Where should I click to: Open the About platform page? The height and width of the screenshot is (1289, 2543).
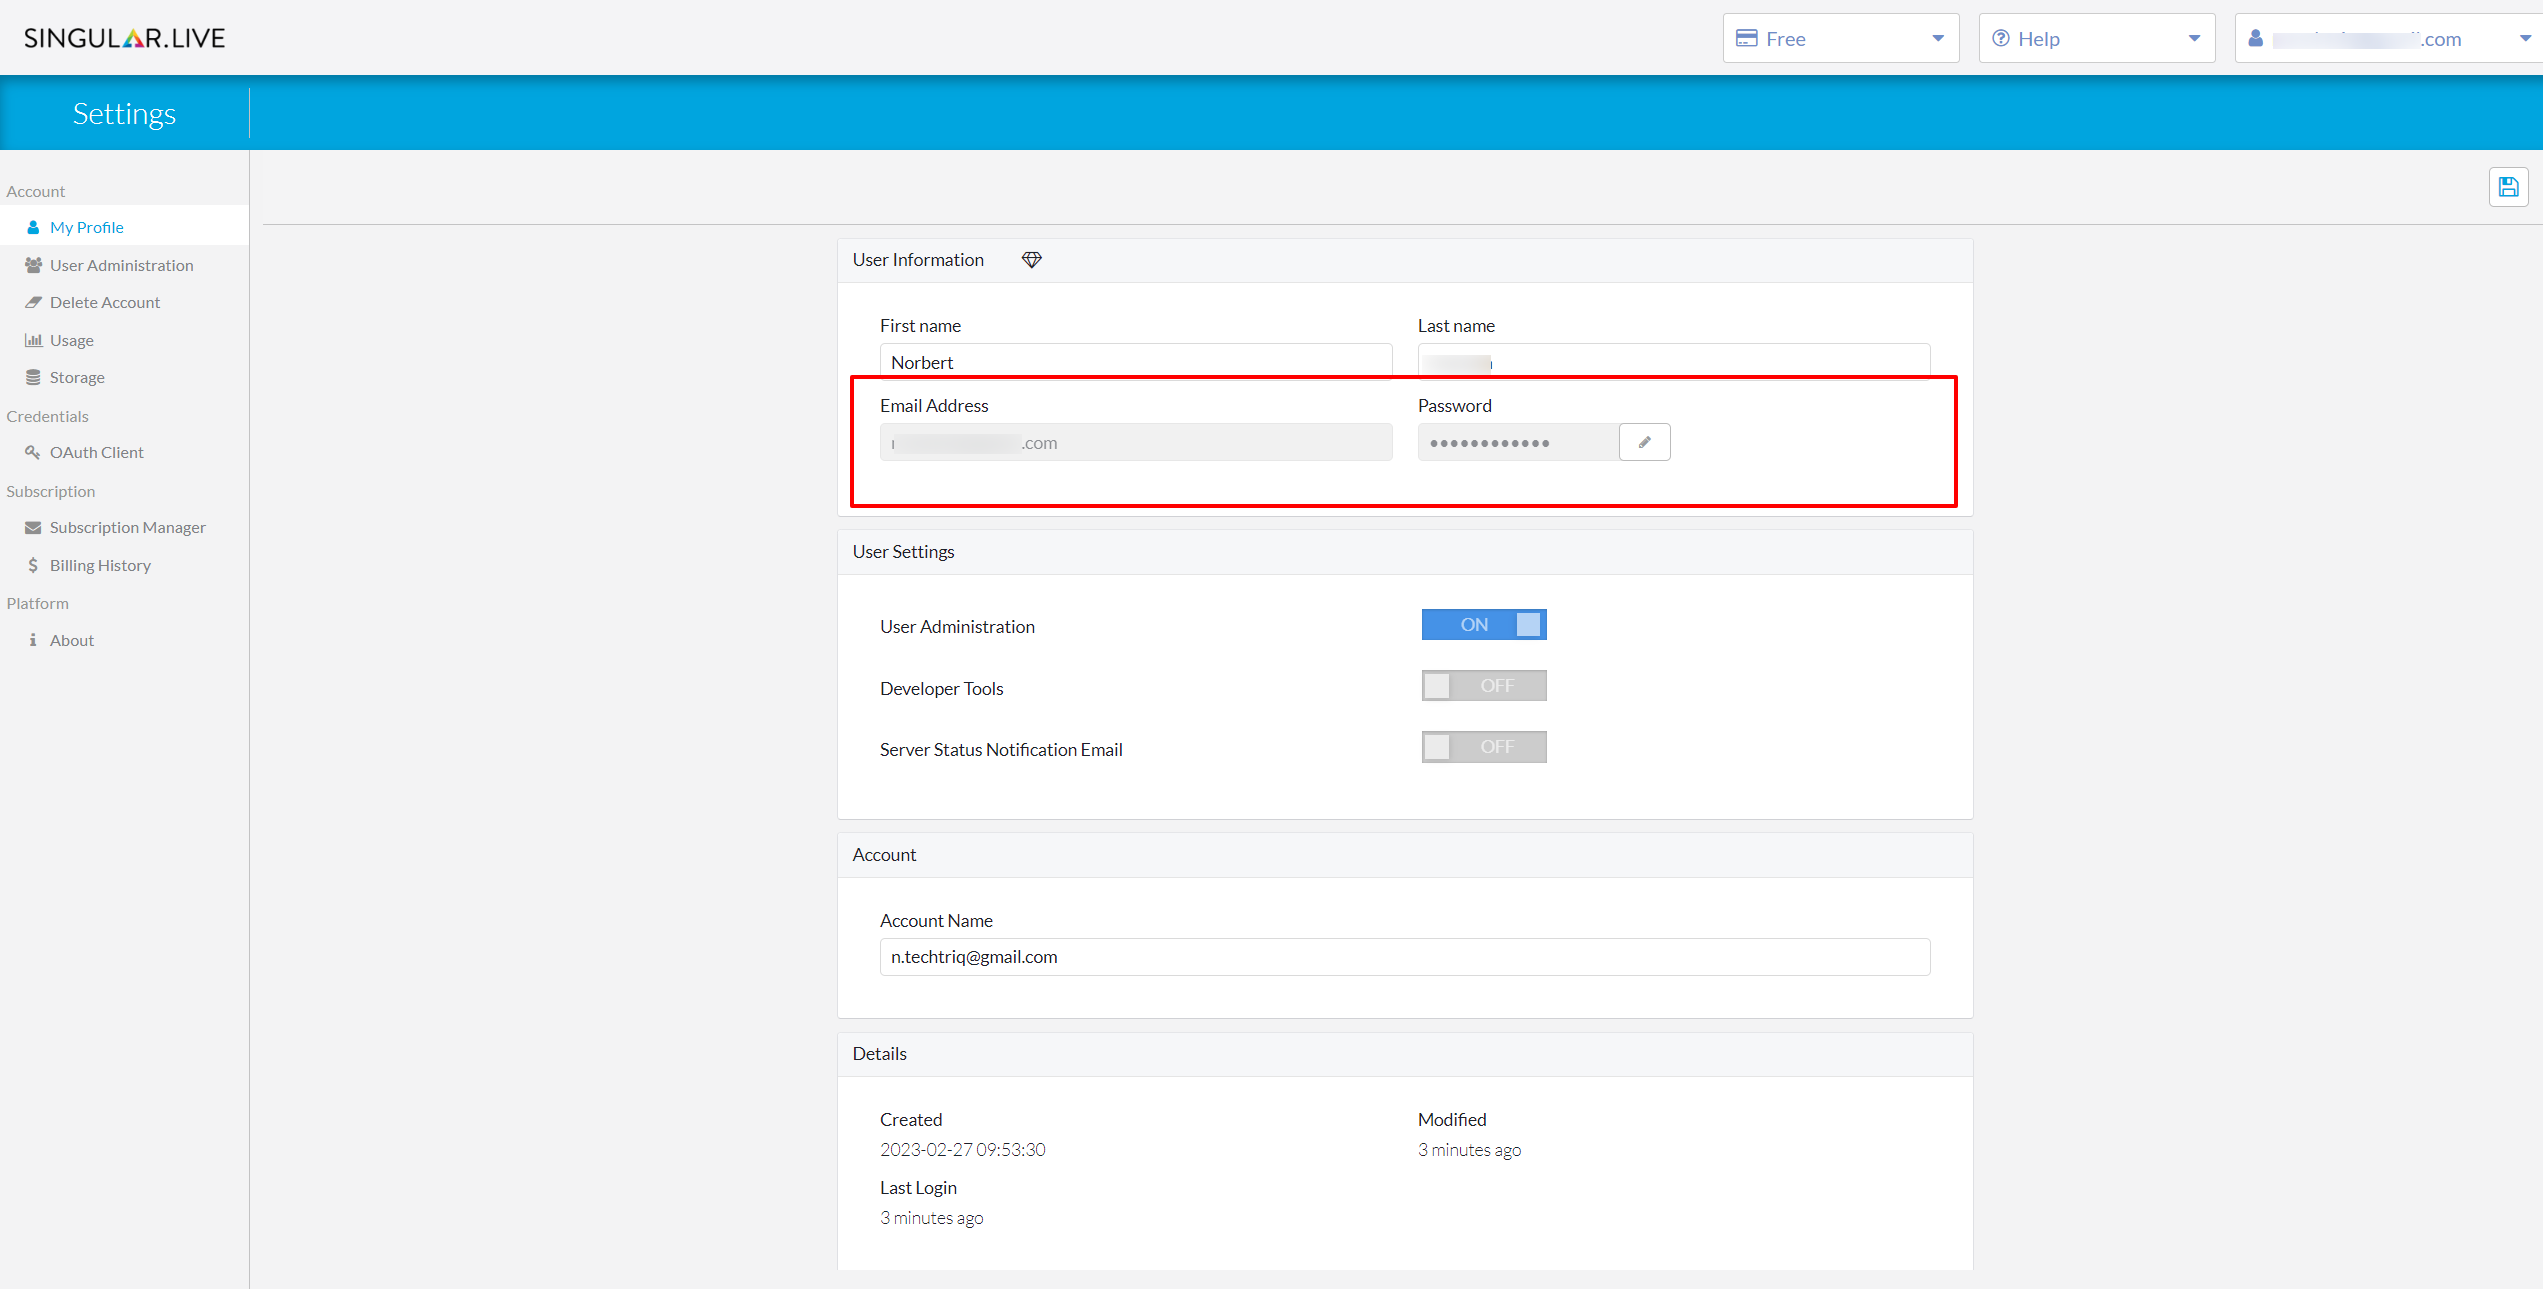click(71, 640)
